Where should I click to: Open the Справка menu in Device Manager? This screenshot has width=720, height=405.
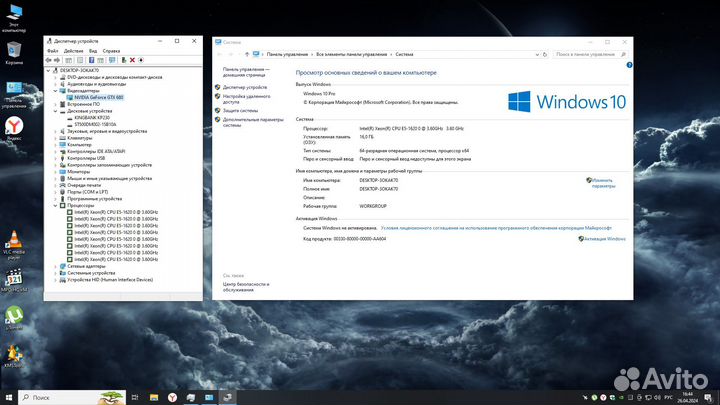click(112, 51)
